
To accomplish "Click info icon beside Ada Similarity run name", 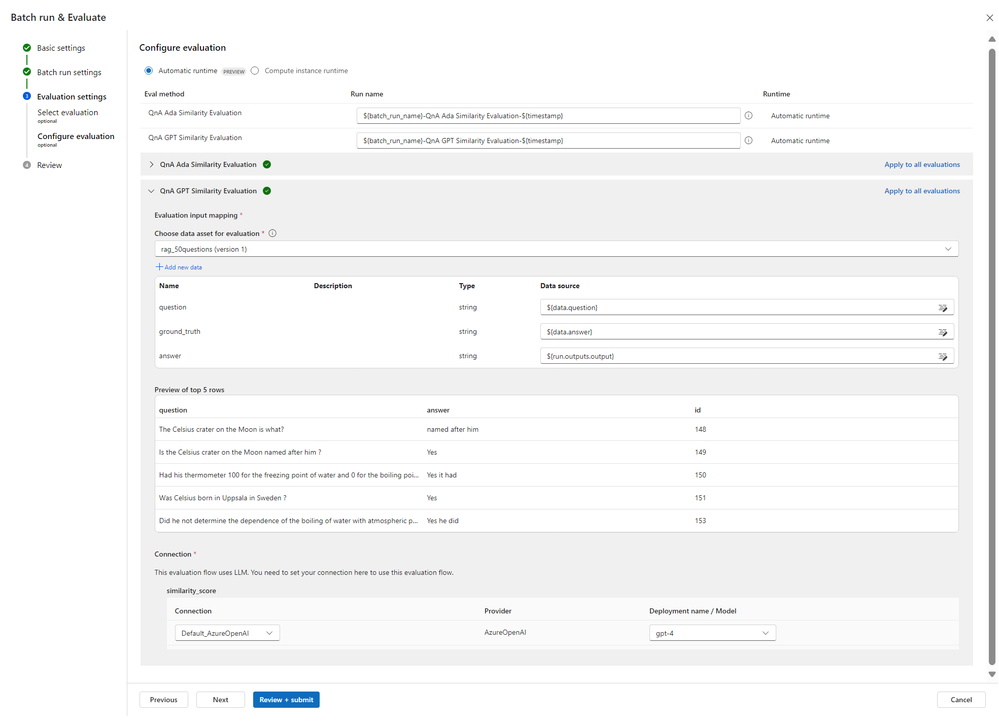I will [749, 116].
